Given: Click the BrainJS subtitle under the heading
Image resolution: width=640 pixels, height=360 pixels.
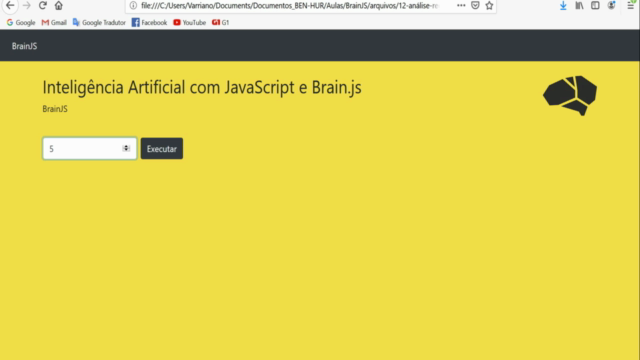Looking at the screenshot, I should point(55,109).
